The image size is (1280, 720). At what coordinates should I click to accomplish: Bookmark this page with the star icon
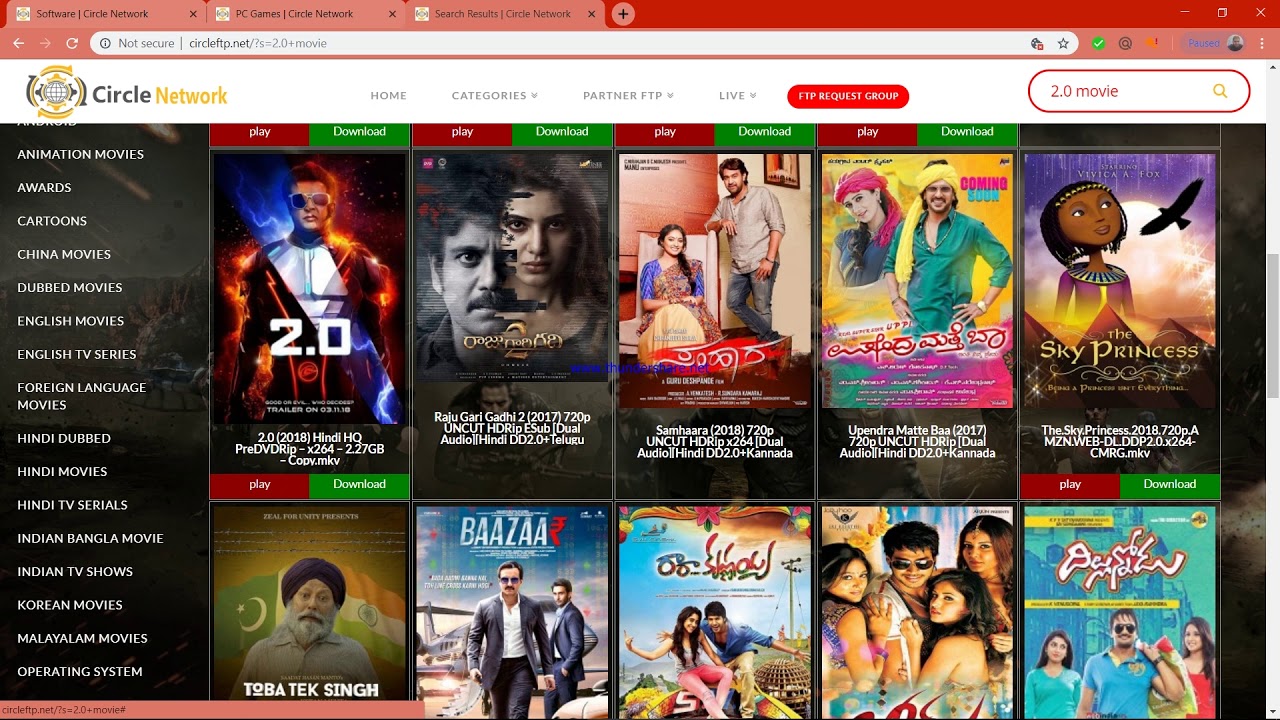(x=1063, y=43)
